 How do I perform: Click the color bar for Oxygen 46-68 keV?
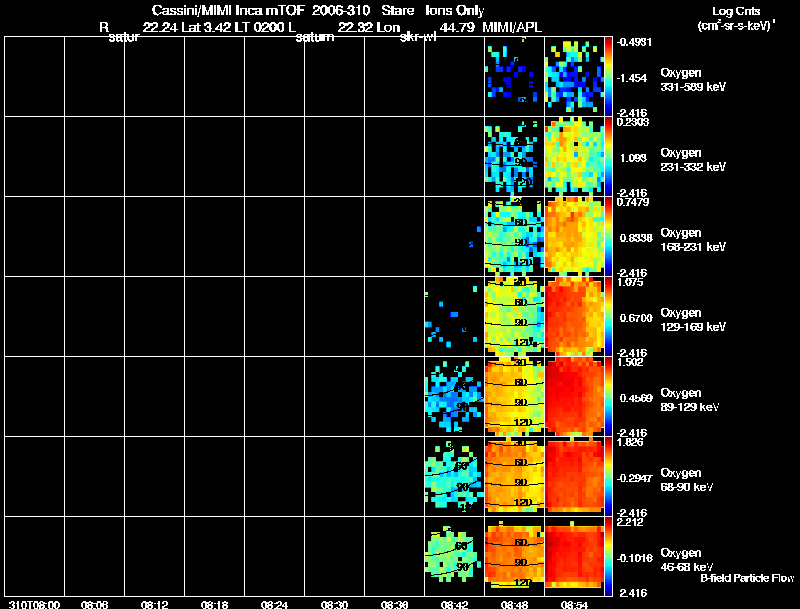tap(609, 557)
